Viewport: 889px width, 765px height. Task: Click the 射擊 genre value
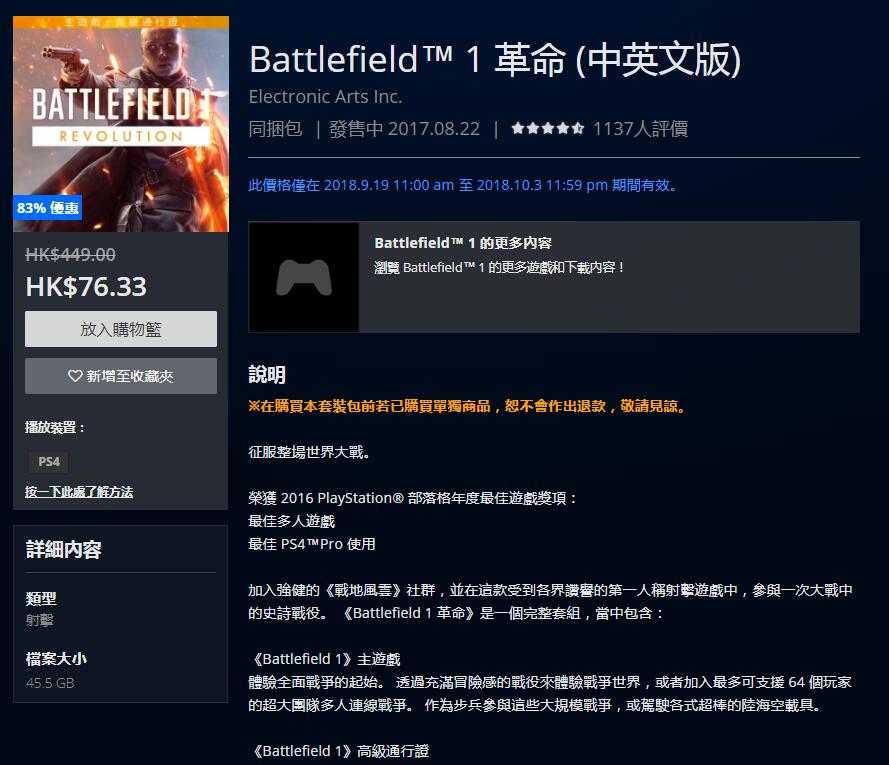(x=40, y=620)
